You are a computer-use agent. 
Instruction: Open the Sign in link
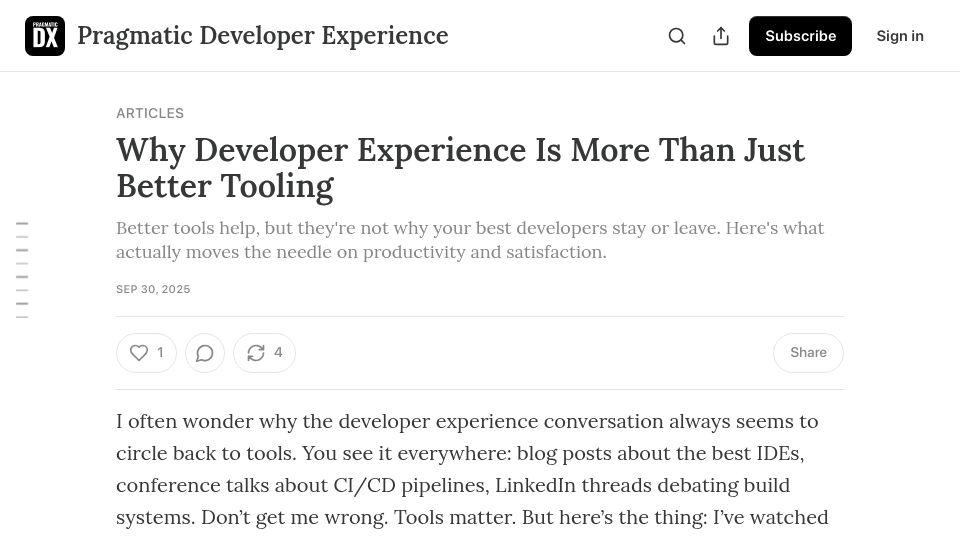tap(899, 36)
